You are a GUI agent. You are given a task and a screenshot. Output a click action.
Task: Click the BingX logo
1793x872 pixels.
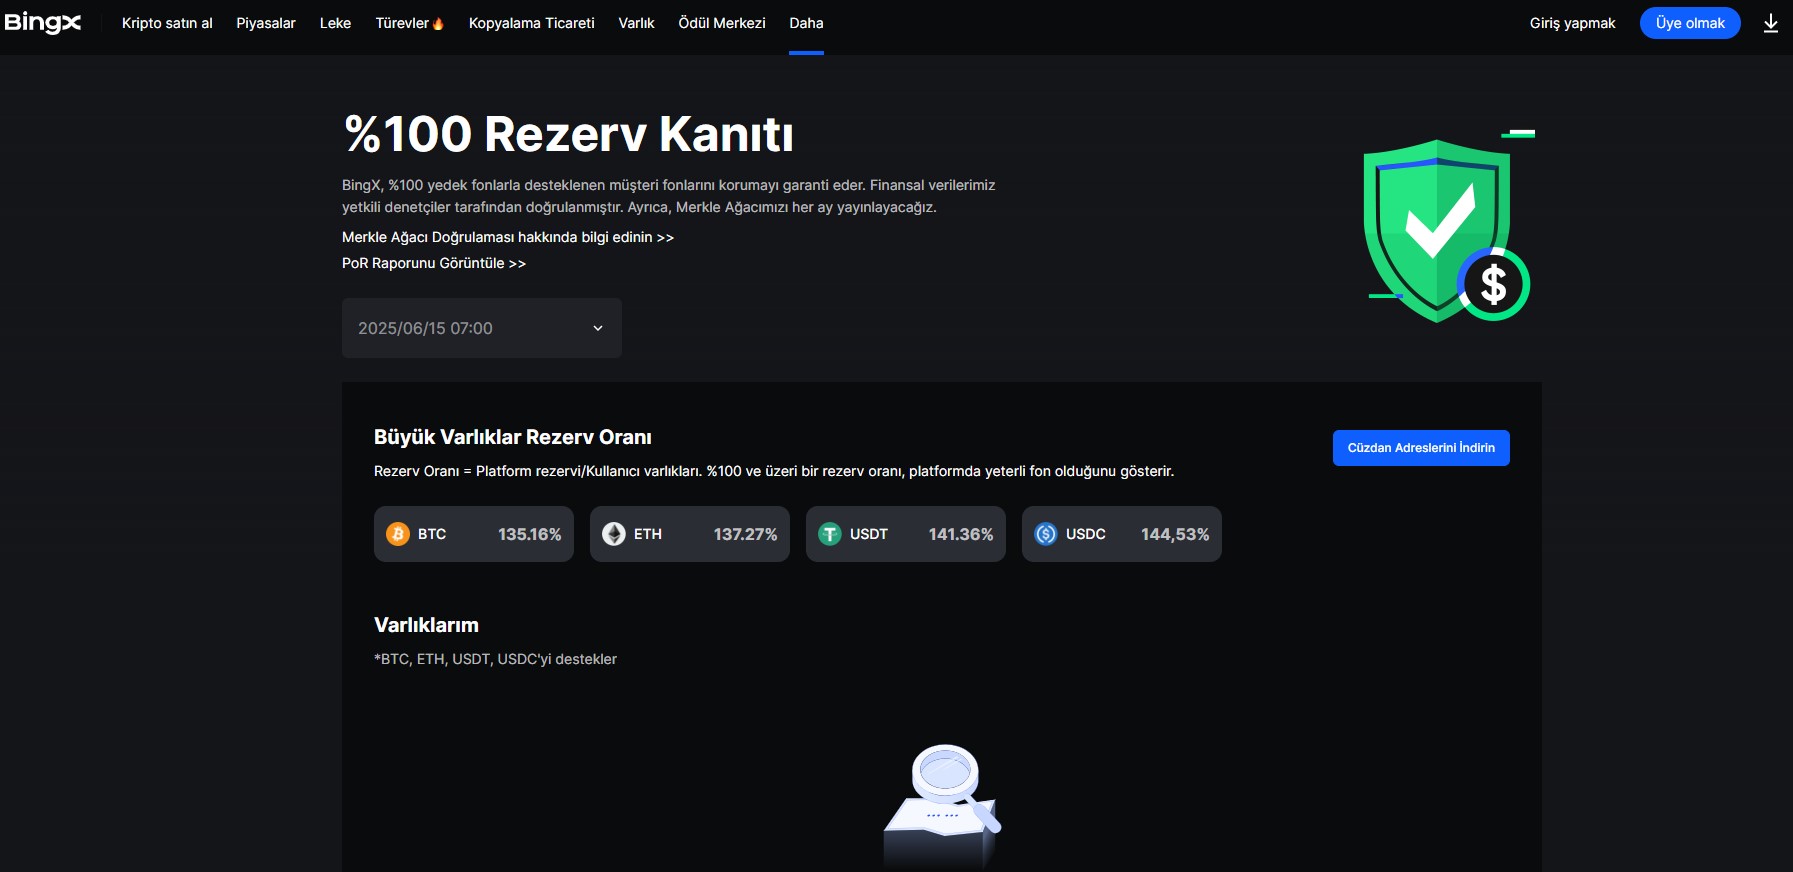click(x=42, y=22)
